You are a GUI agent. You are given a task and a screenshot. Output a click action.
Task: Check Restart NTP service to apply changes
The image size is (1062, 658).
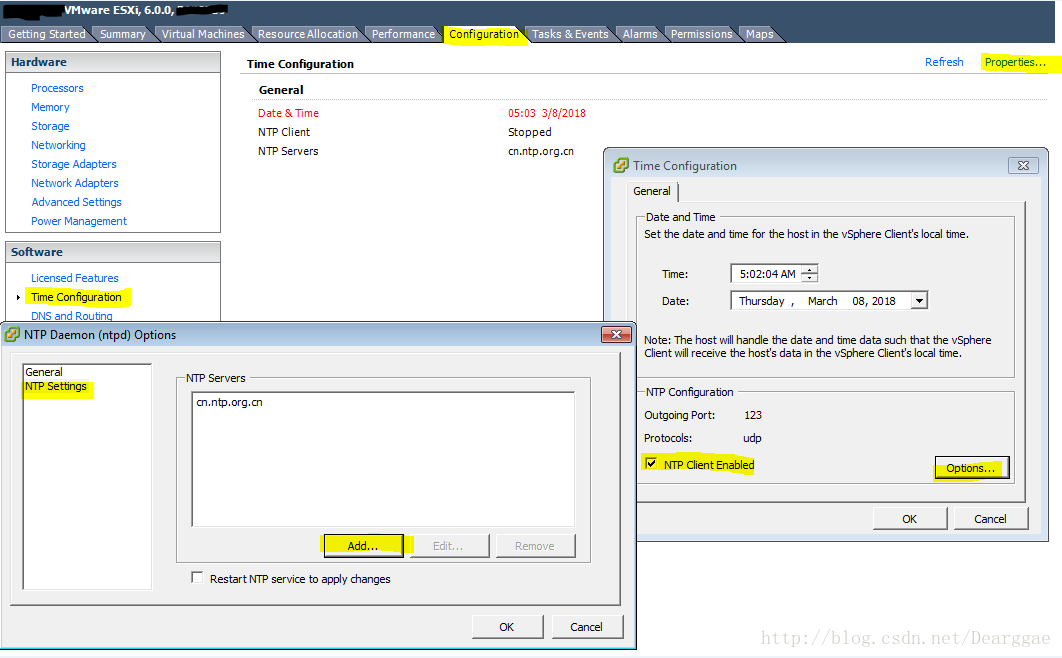197,577
